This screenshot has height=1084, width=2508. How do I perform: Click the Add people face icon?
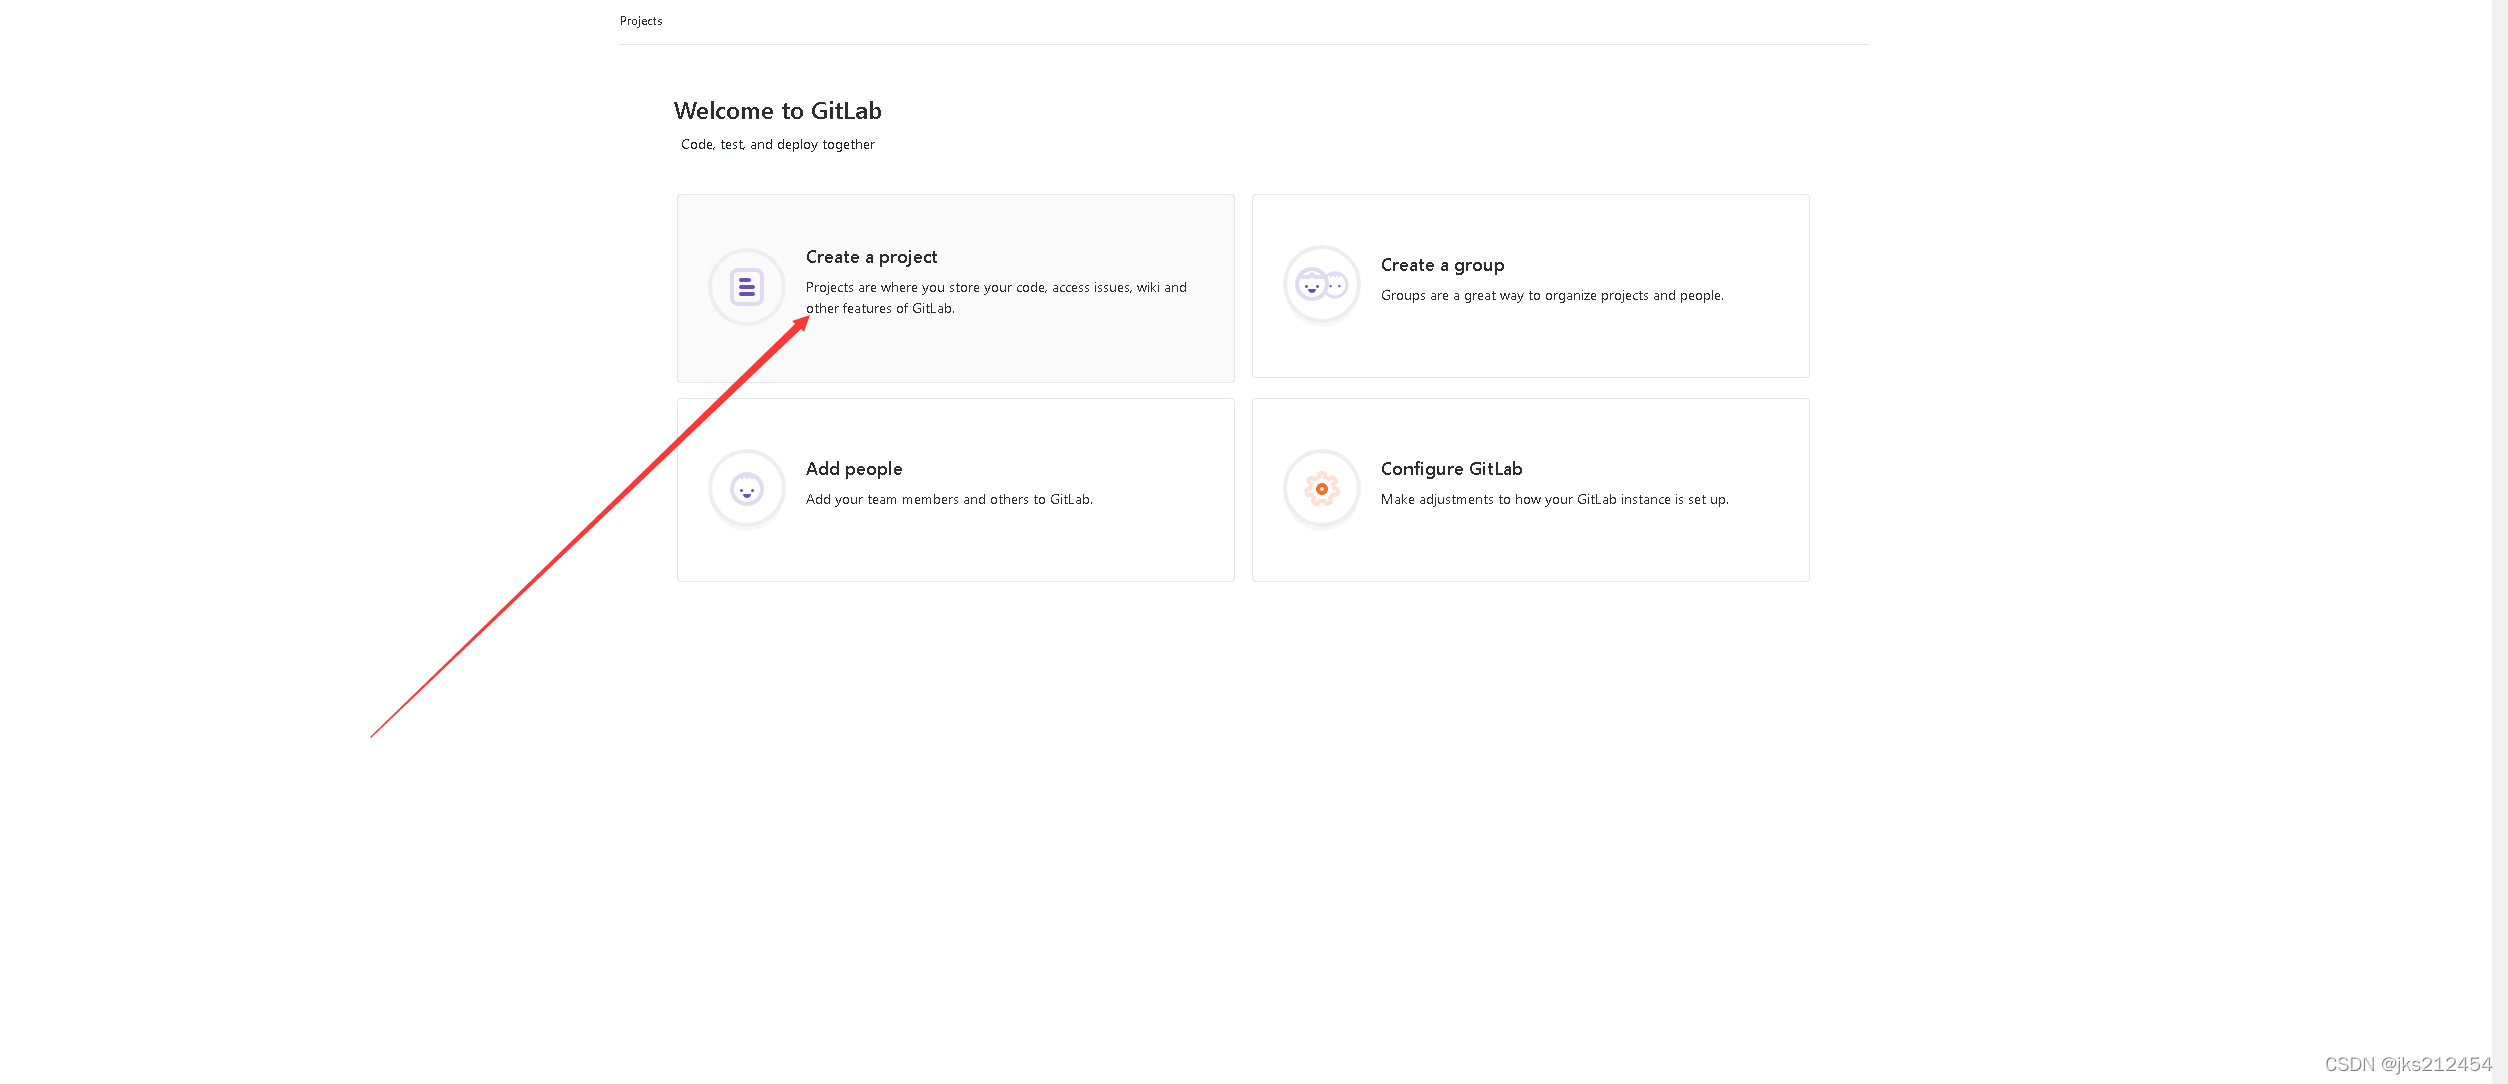pyautogui.click(x=747, y=489)
